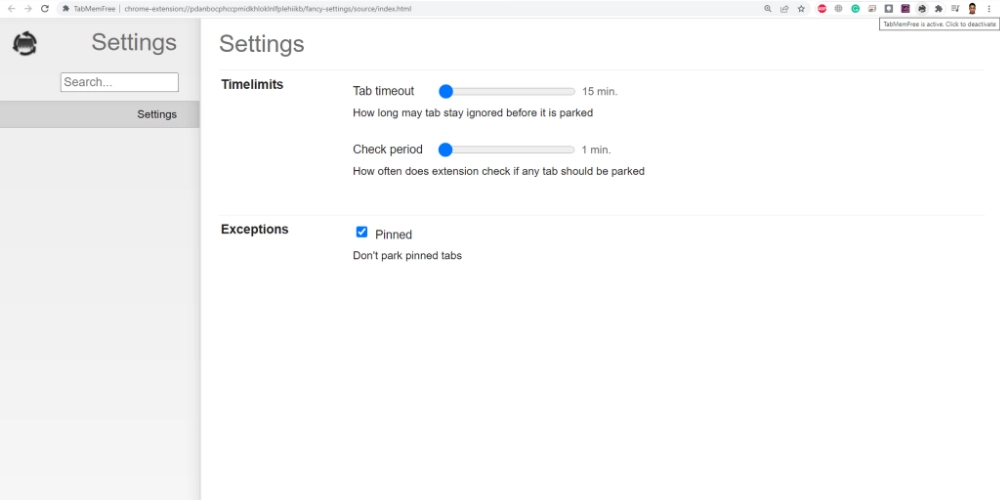
Task: Go back to the previous page
Action: point(11,9)
